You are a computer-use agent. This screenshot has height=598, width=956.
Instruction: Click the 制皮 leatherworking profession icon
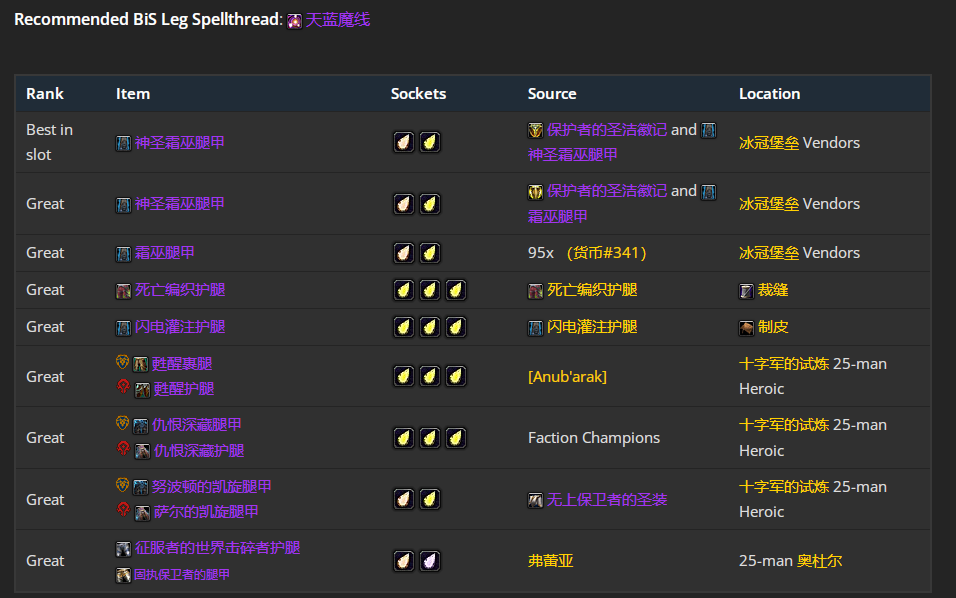[746, 326]
